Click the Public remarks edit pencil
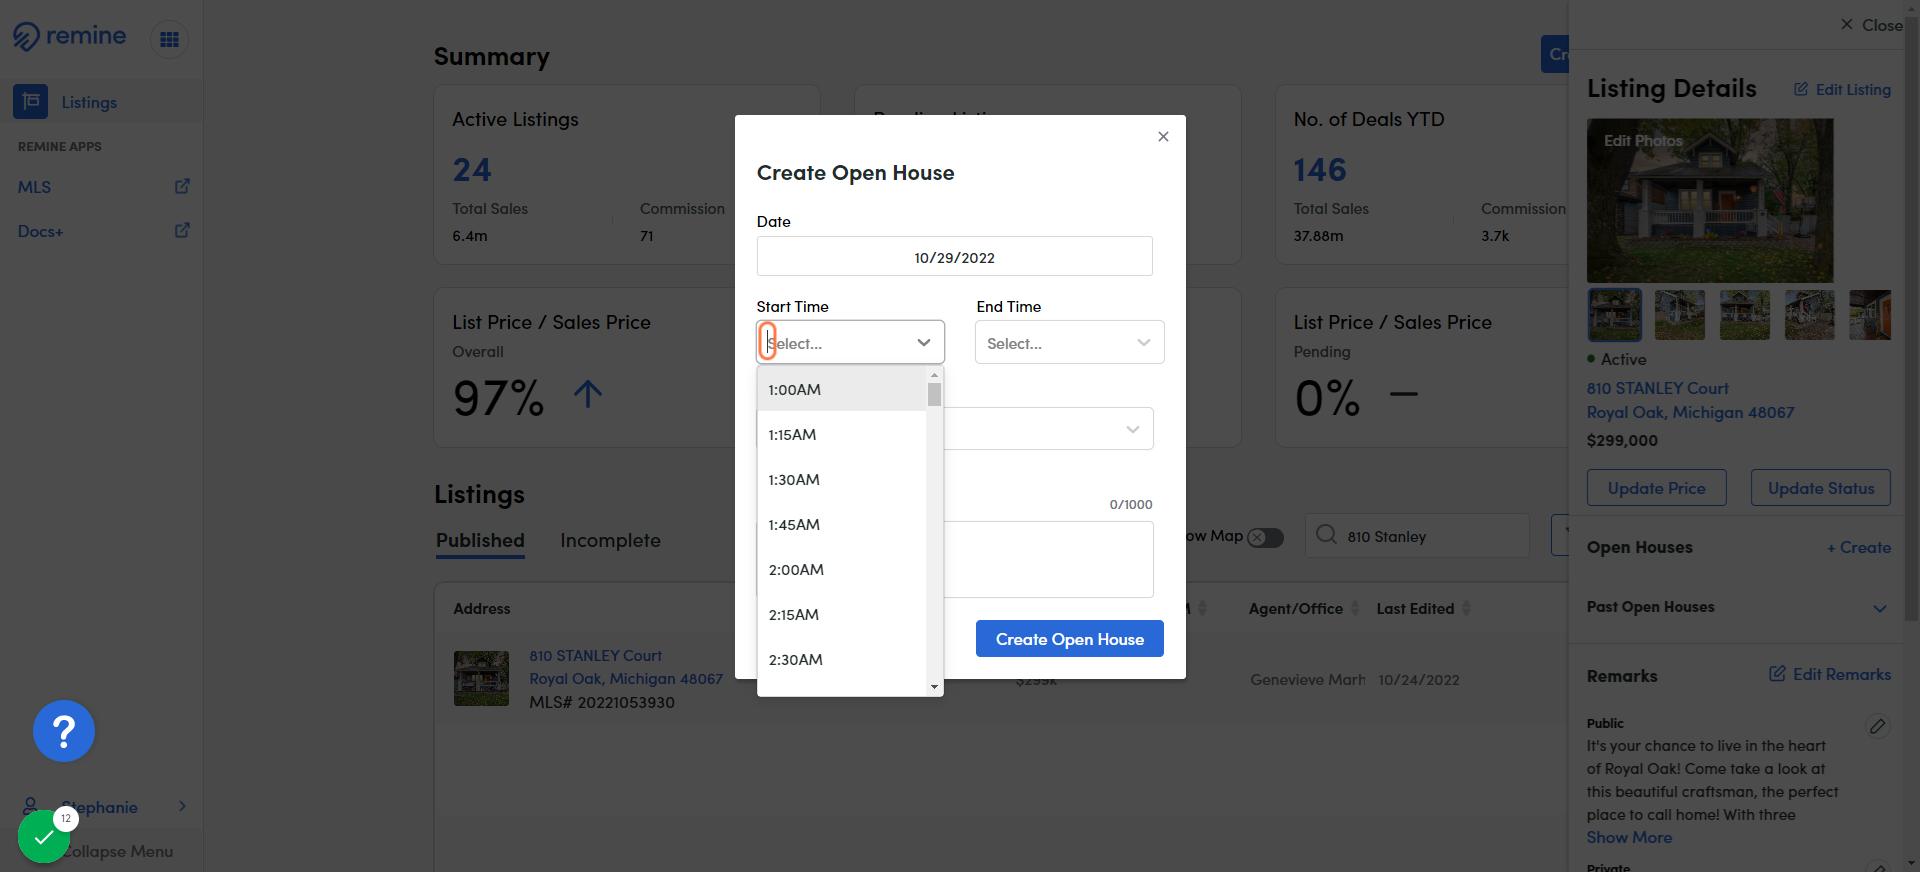Screen dimensions: 1920x872 (x=1878, y=726)
